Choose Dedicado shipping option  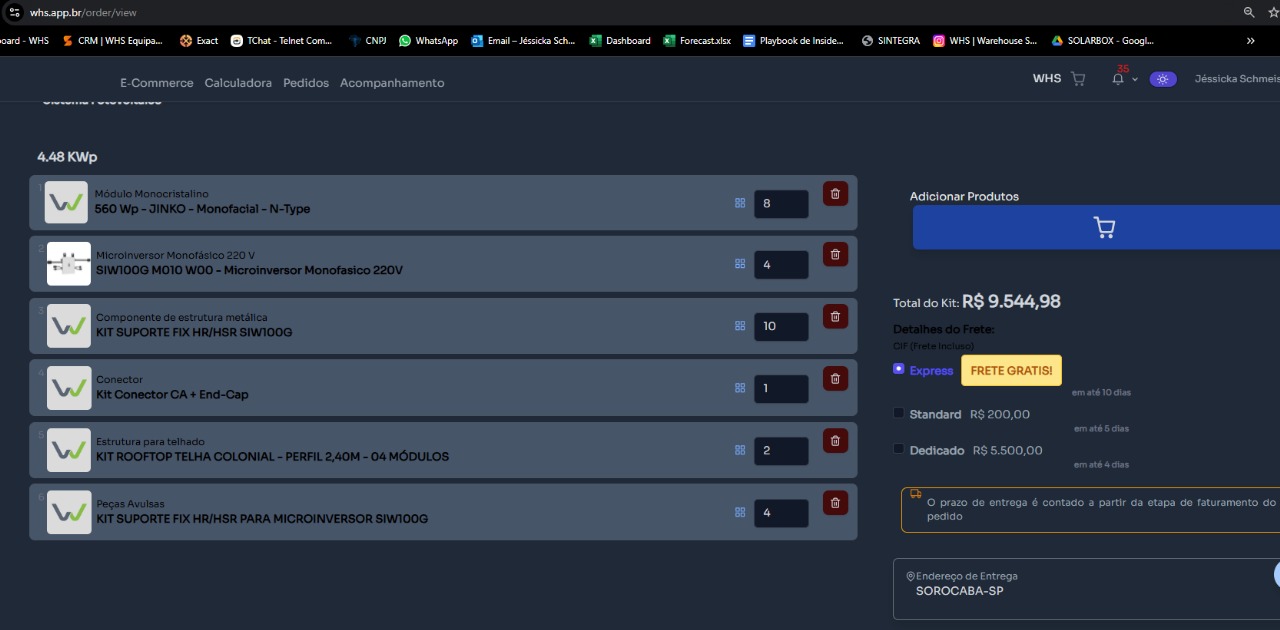tap(899, 449)
